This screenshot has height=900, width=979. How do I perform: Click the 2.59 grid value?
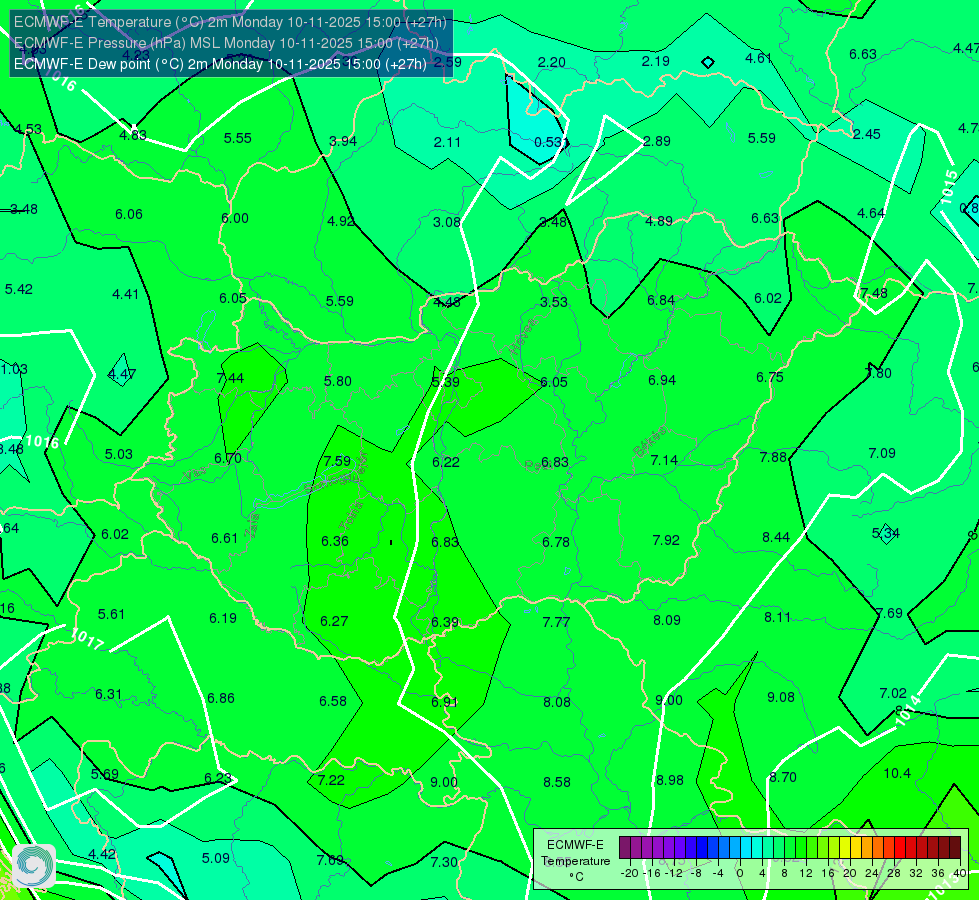(448, 62)
